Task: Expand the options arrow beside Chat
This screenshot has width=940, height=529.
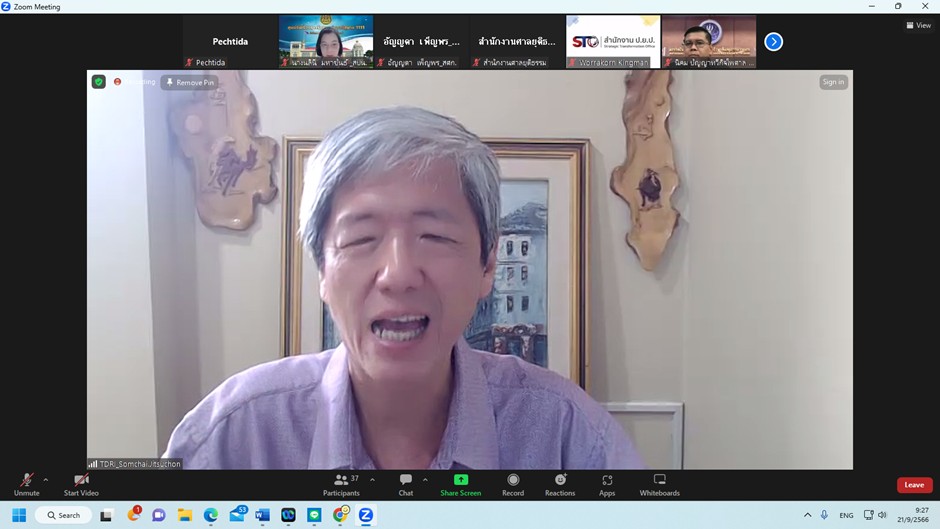Action: [425, 480]
